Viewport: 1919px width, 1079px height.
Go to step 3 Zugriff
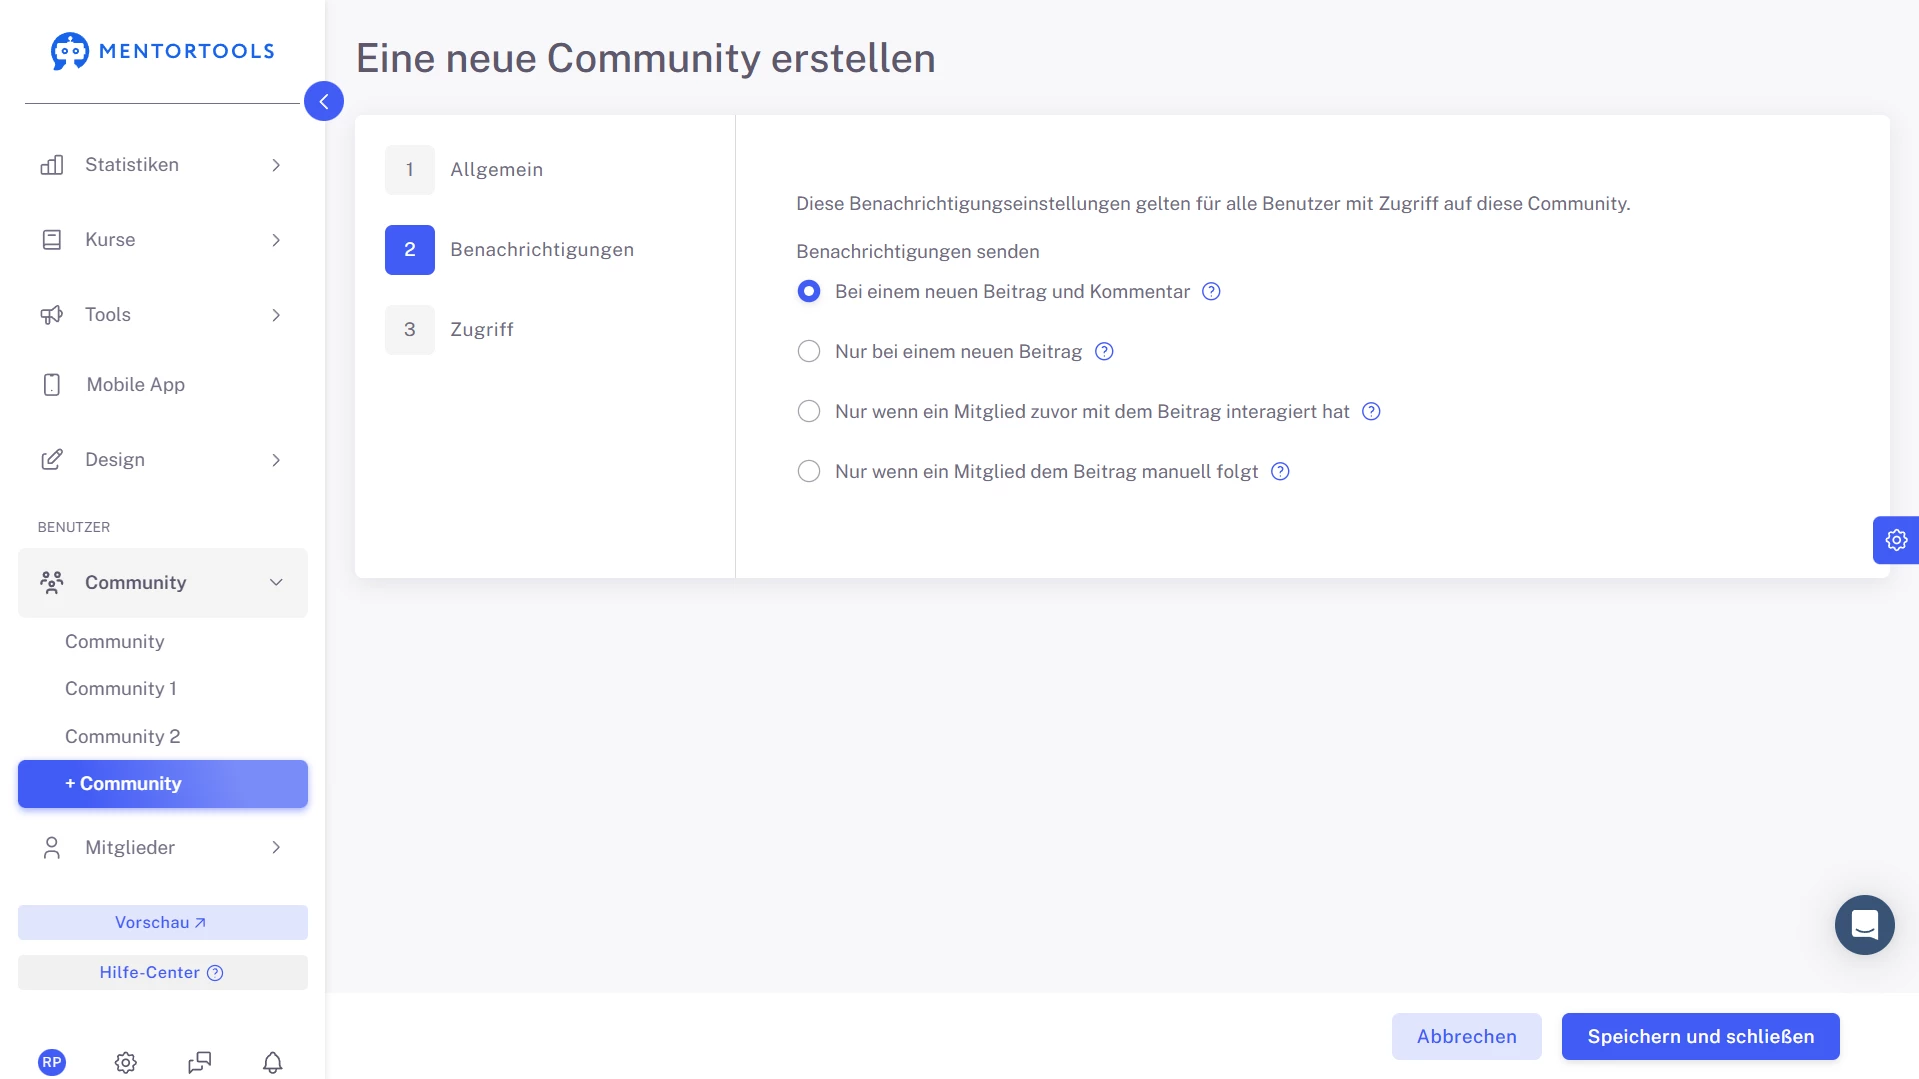pos(481,330)
